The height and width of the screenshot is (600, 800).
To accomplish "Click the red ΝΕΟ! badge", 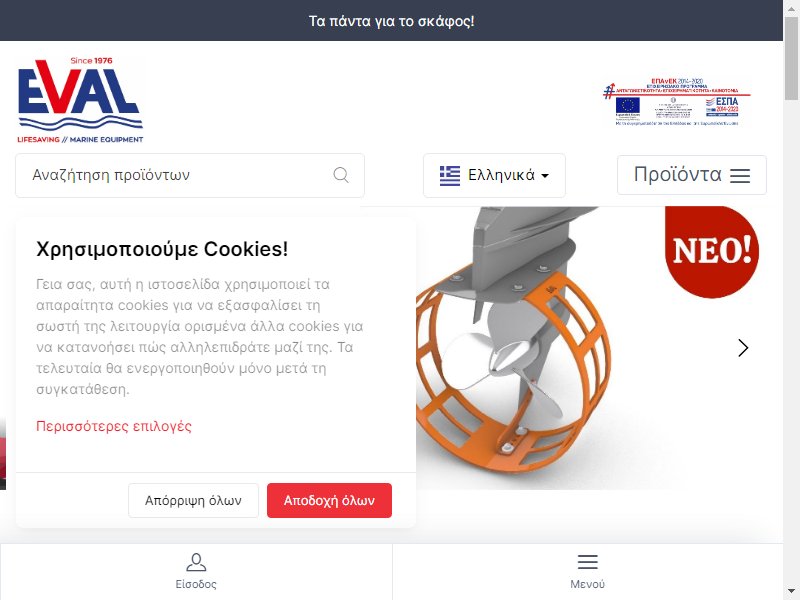I will point(712,251).
